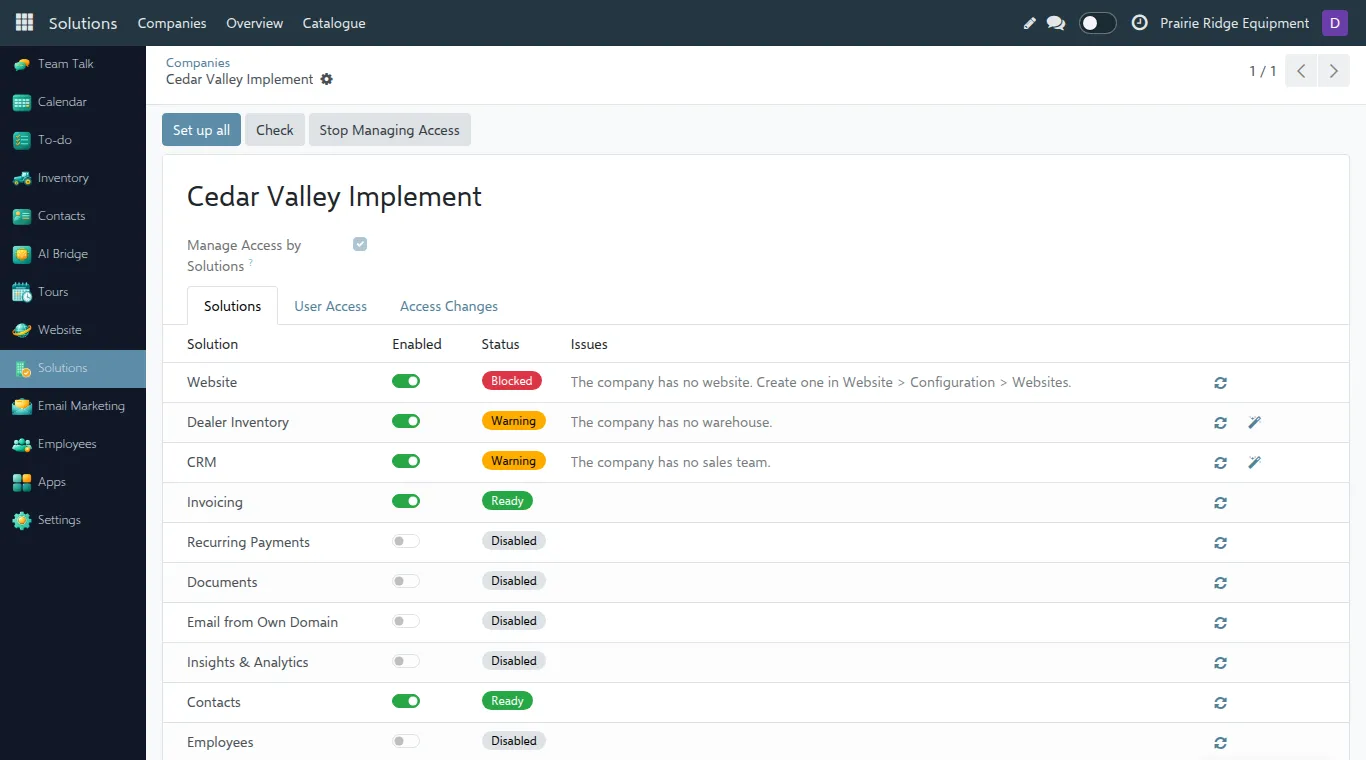Click the pencil edit icon in top bar
Viewport: 1366px width, 760px height.
(x=1030, y=23)
